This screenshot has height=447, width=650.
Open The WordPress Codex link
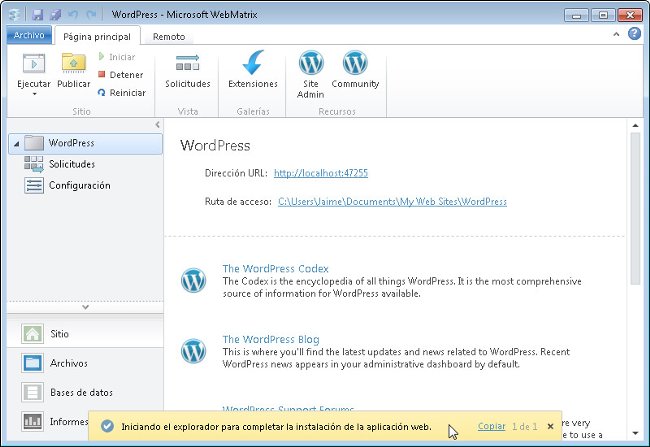[x=275, y=268]
